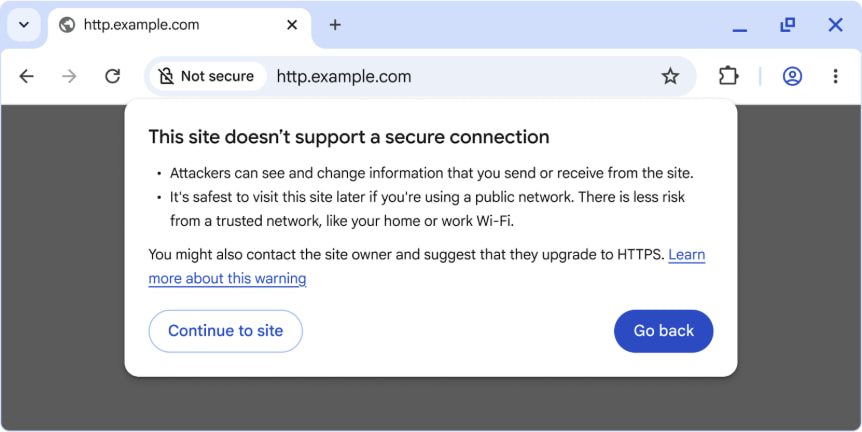Open the Extensions puzzle icon
862x432 pixels.
(728, 76)
